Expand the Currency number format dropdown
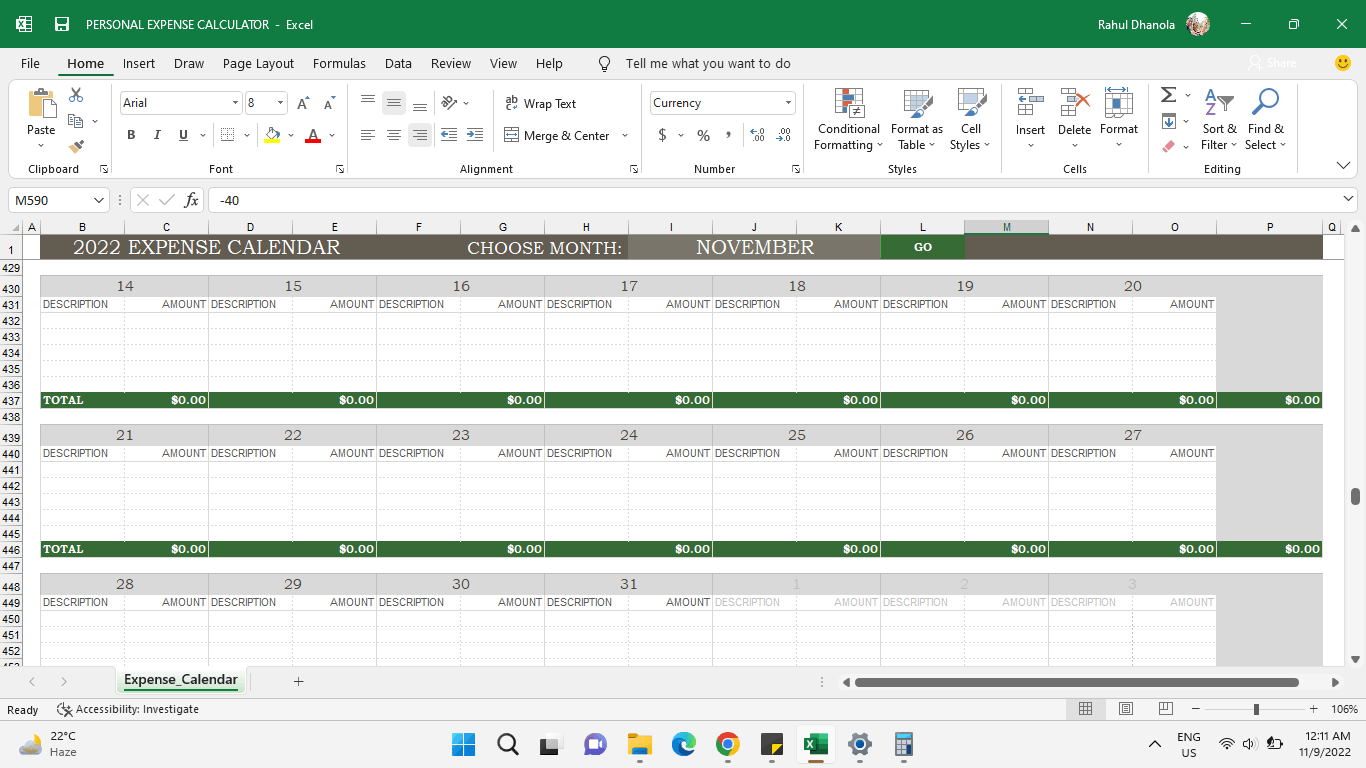The height and width of the screenshot is (768, 1366). point(788,103)
